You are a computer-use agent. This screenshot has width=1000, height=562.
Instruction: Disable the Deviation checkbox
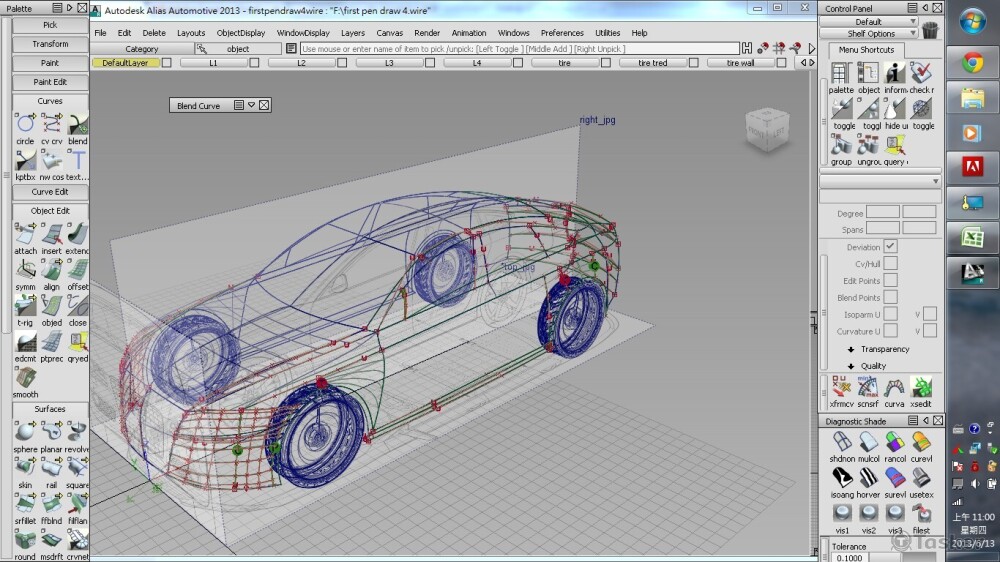click(x=890, y=247)
